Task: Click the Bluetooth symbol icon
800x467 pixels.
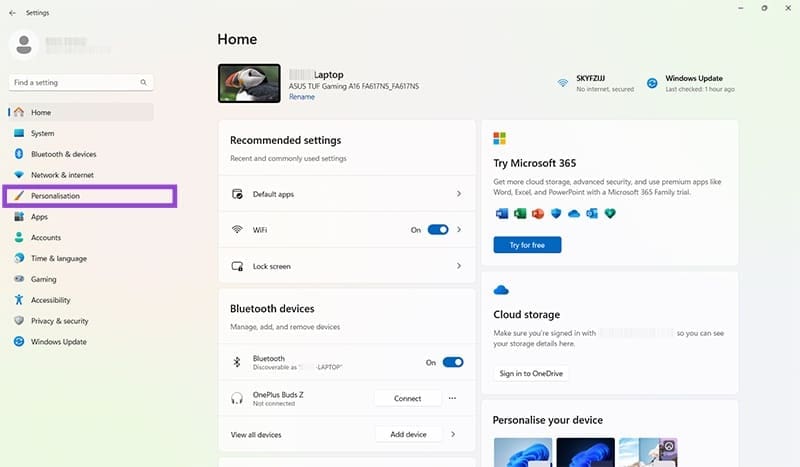Action: click(x=237, y=362)
